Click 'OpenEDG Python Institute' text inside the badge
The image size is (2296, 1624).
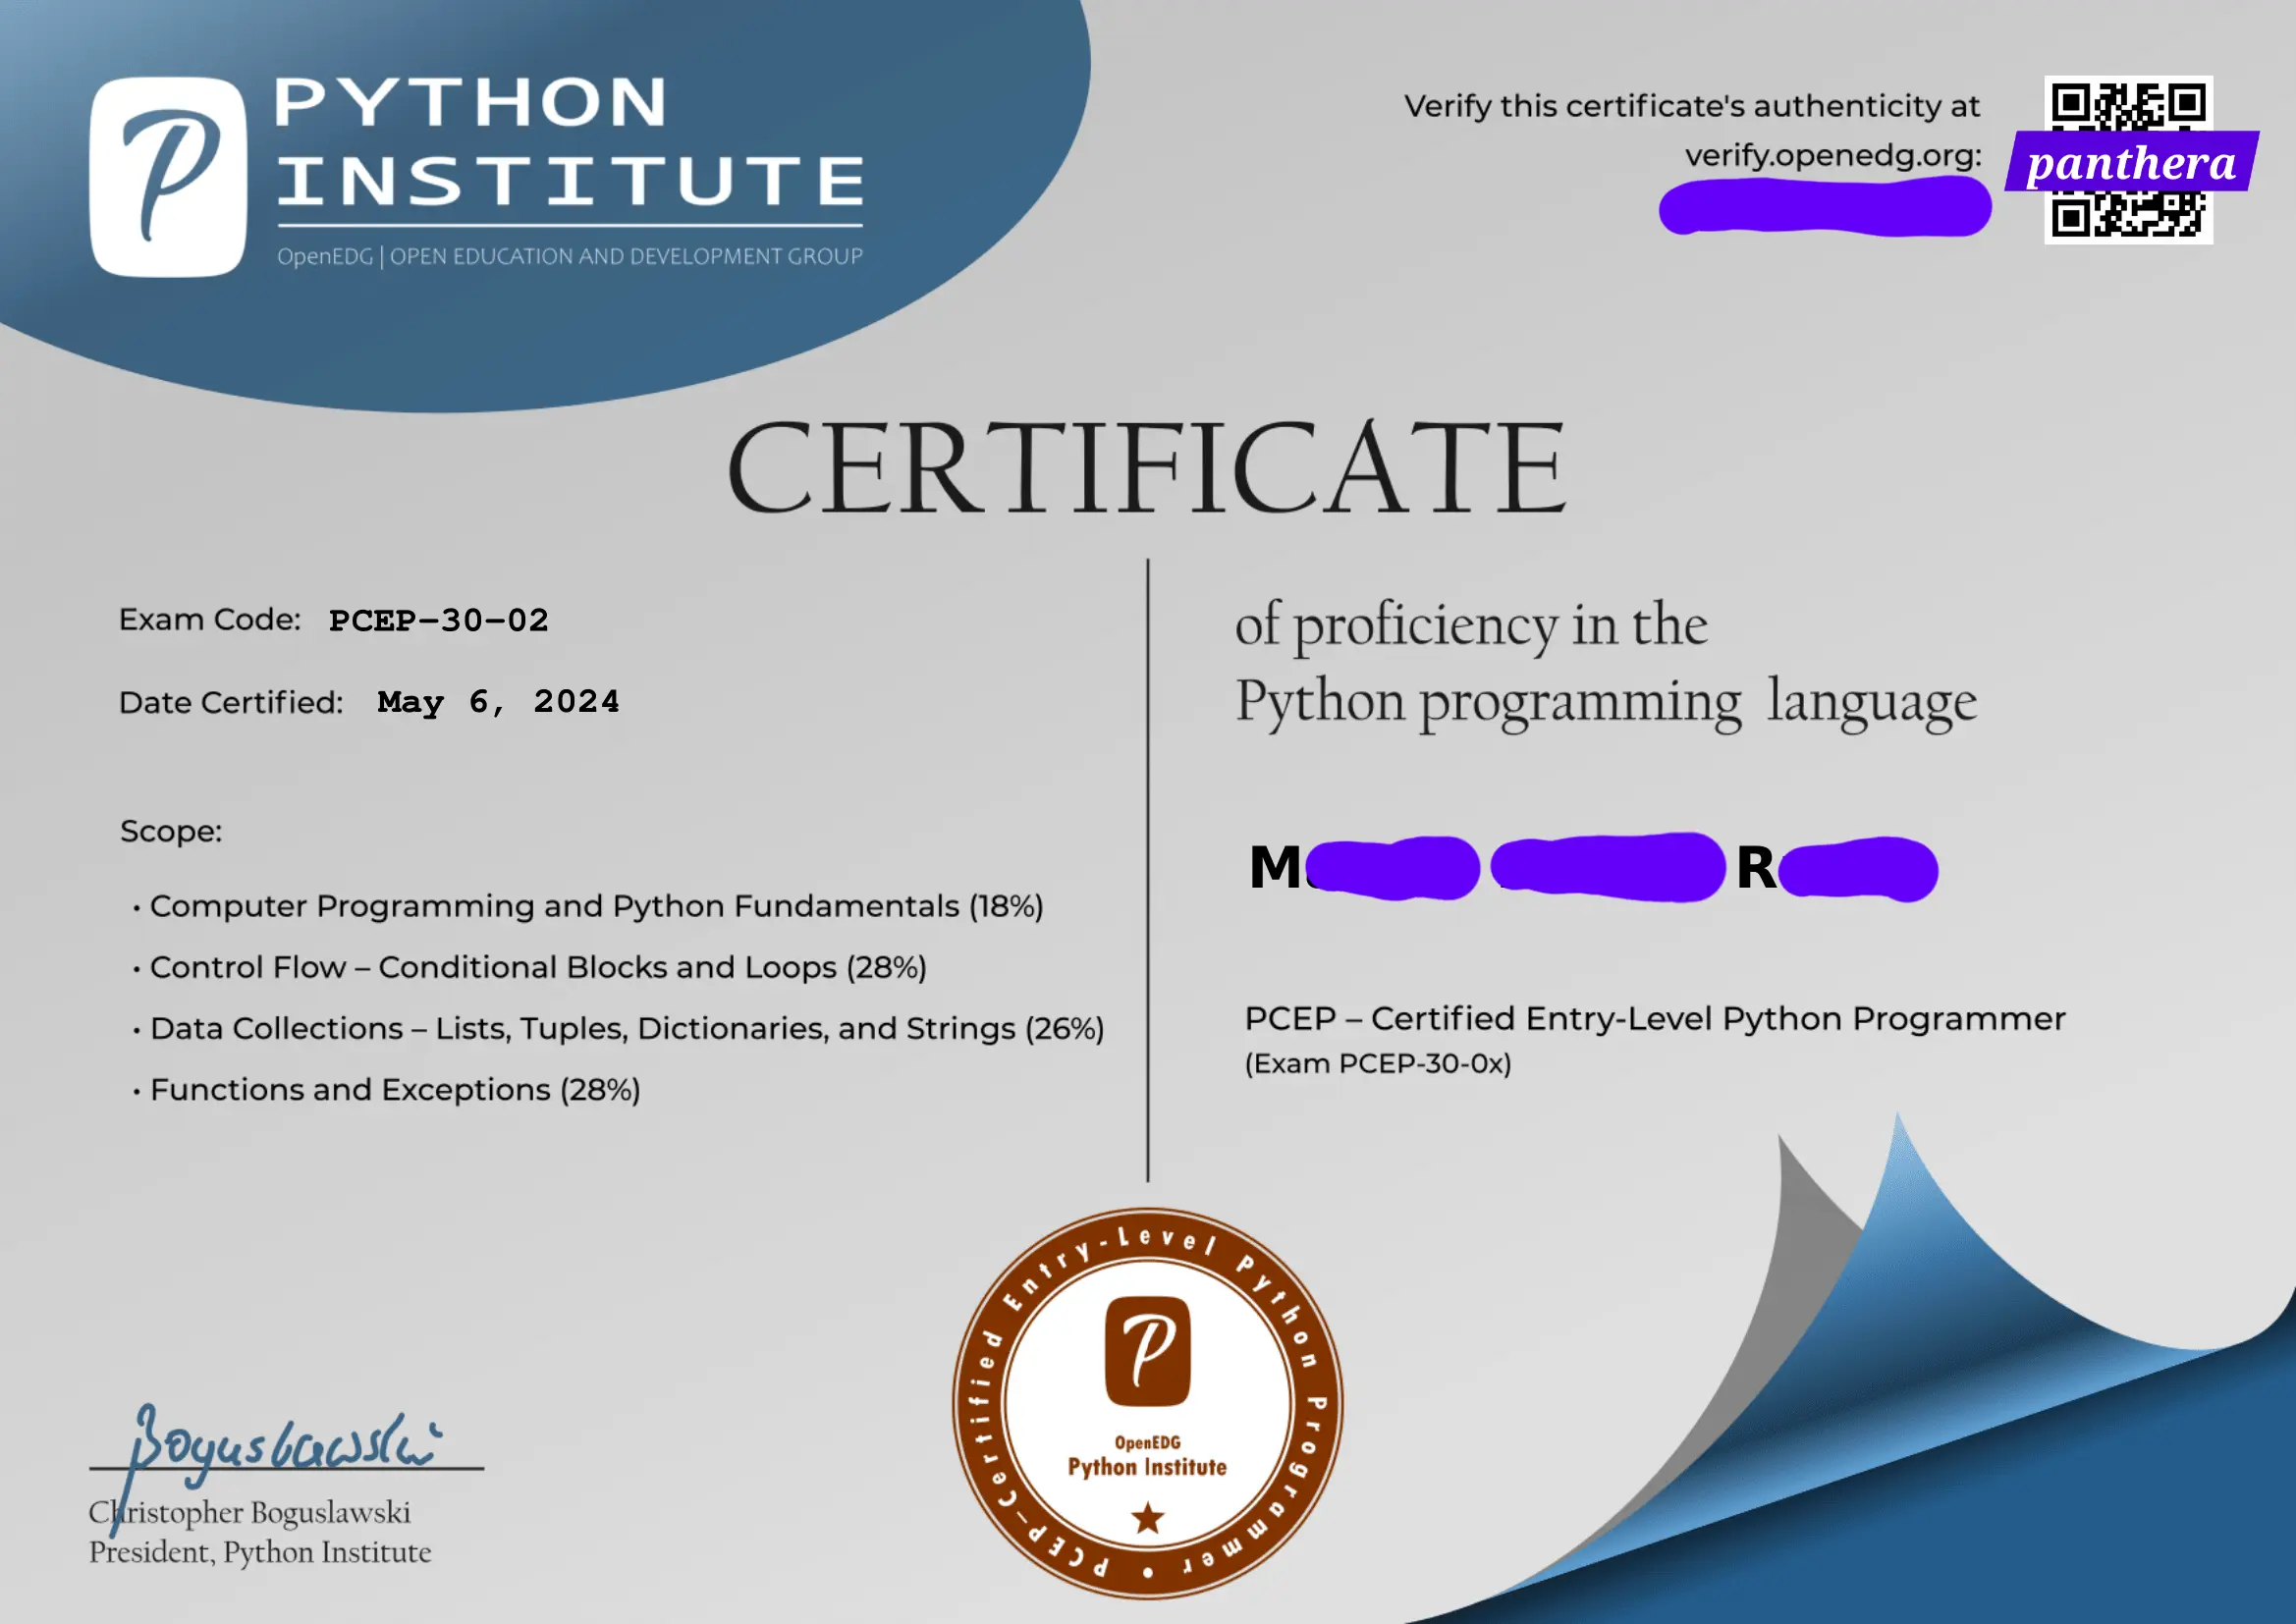click(x=1147, y=1456)
